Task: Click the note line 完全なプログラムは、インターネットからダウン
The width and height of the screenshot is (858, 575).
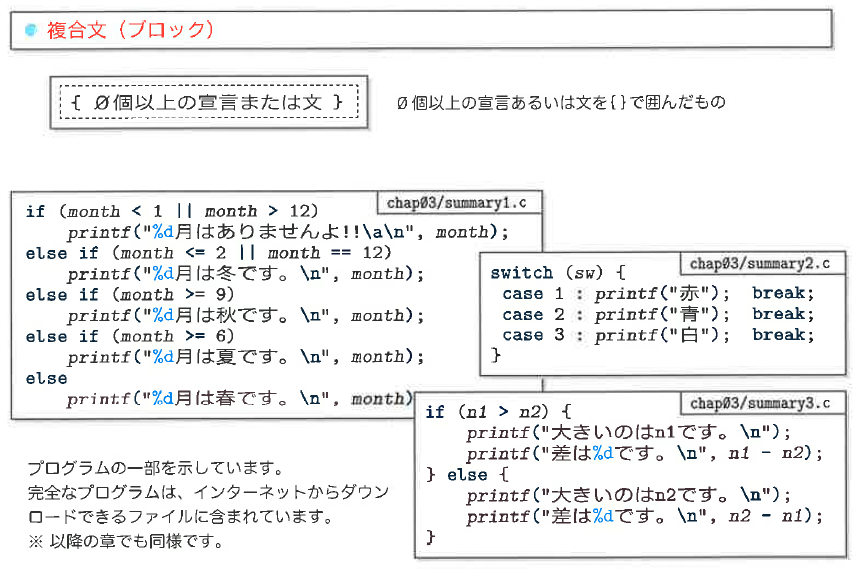Action: pos(208,492)
